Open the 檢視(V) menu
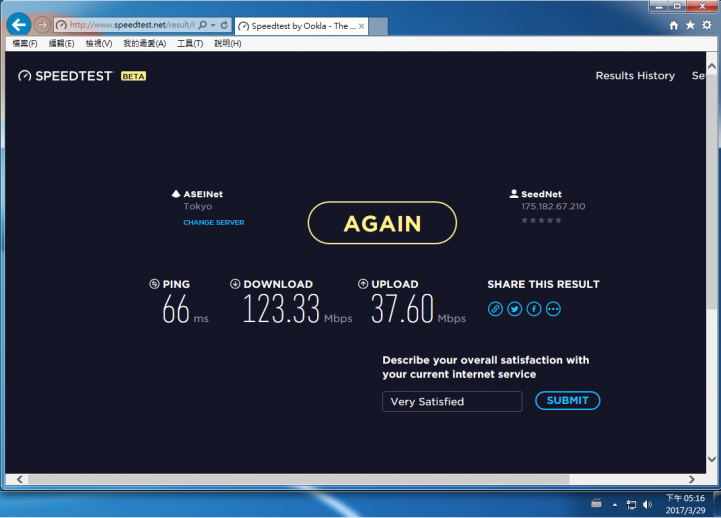This screenshot has width=721, height=518. click(99, 43)
